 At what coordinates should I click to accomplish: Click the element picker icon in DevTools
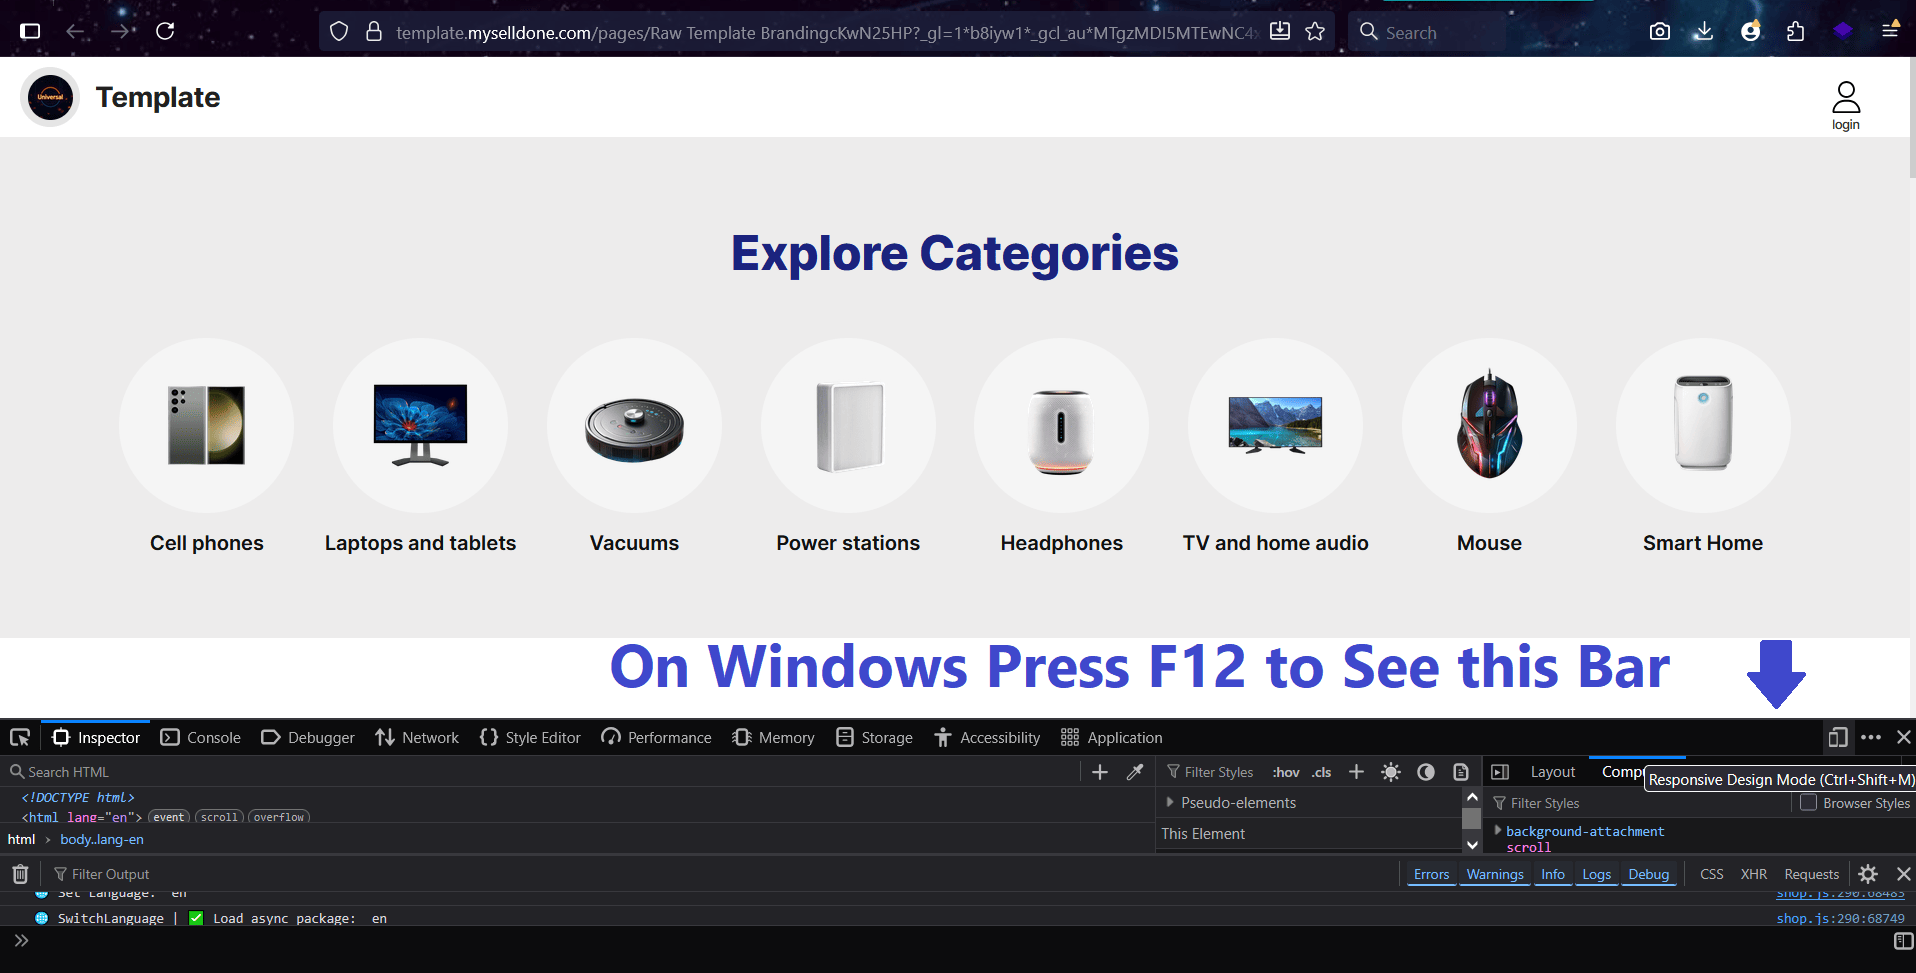[20, 738]
